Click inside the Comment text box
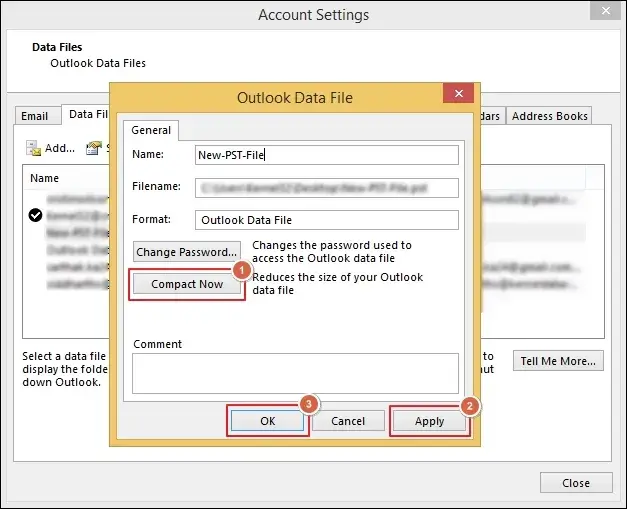Viewport: 627px width, 509px height. pos(295,373)
